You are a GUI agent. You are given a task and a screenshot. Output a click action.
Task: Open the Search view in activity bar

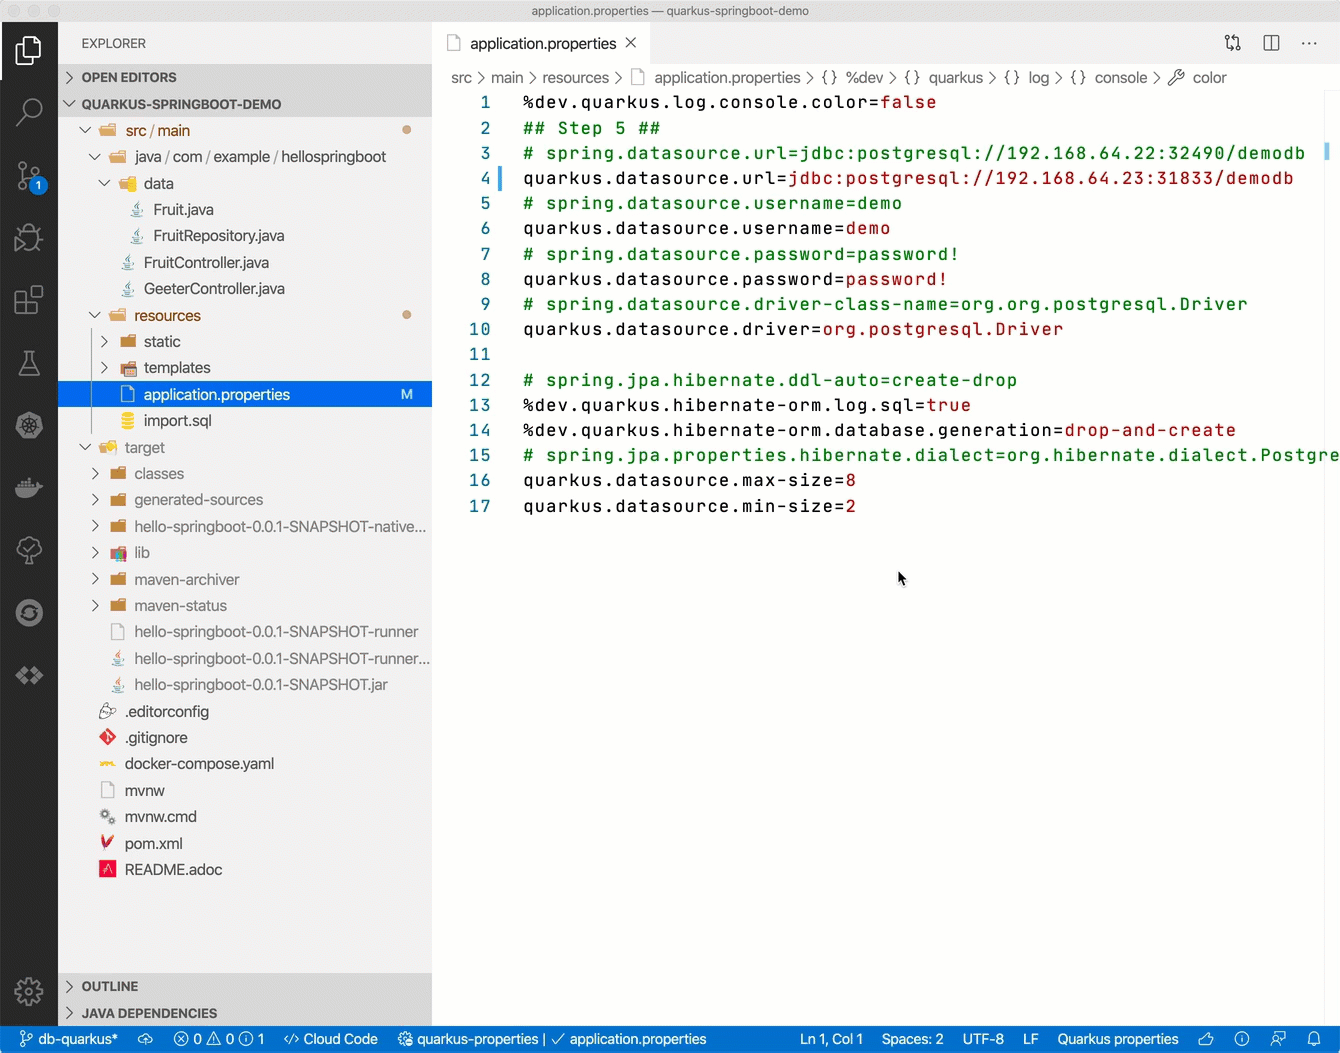click(29, 112)
